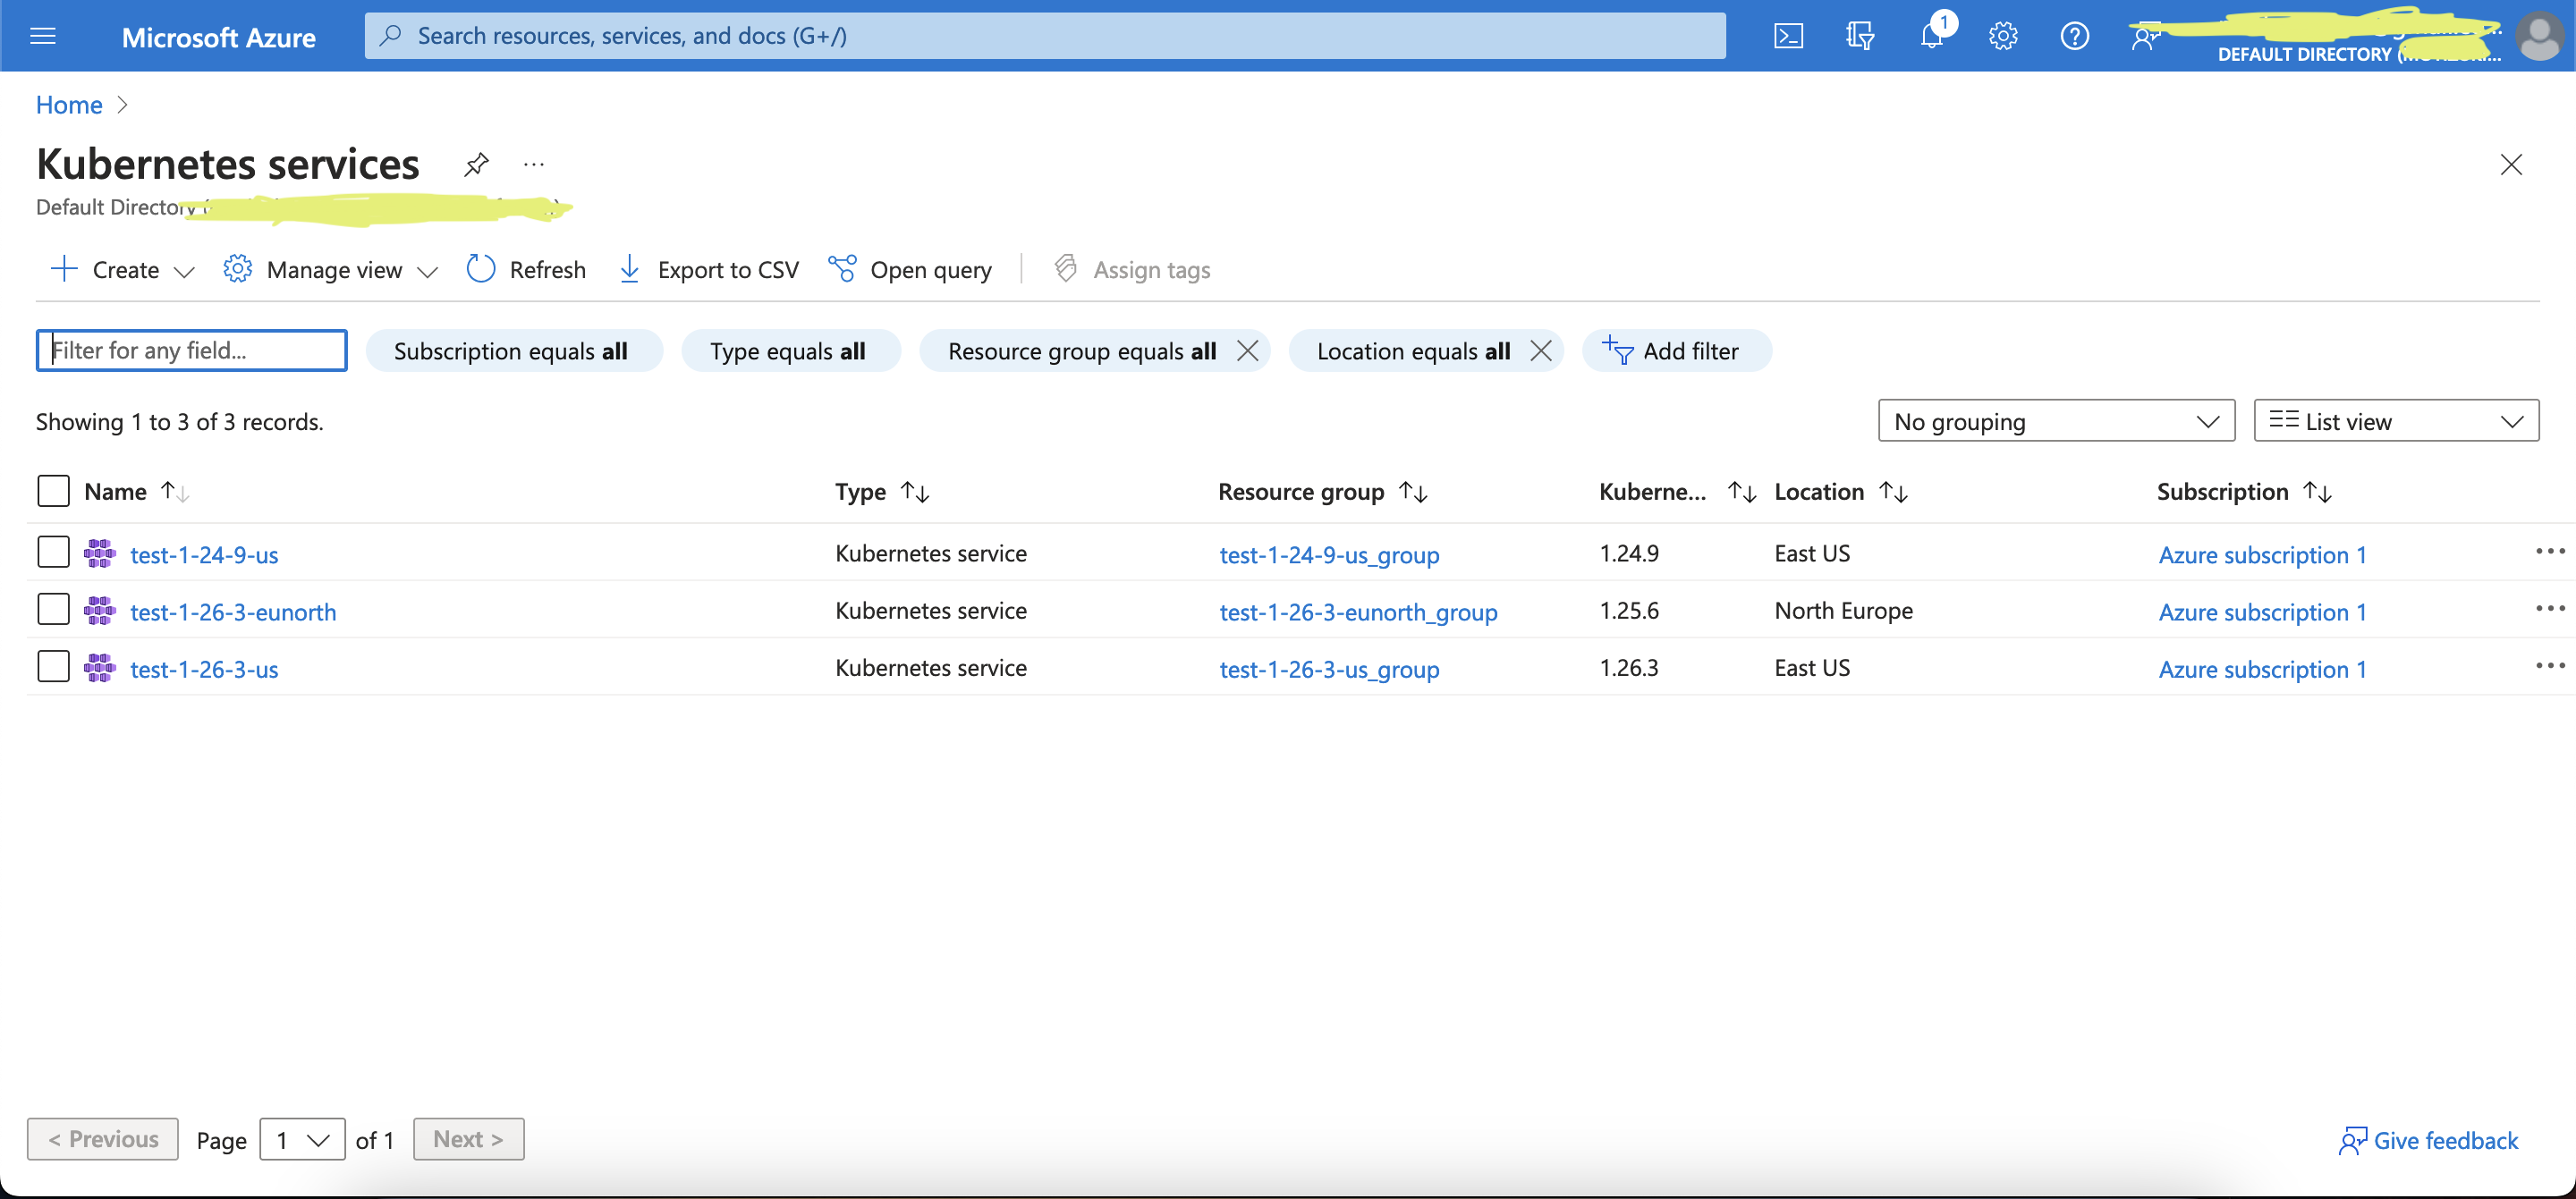Viewport: 2576px width, 1199px height.
Task: Click the help question mark icon
Action: point(2074,36)
